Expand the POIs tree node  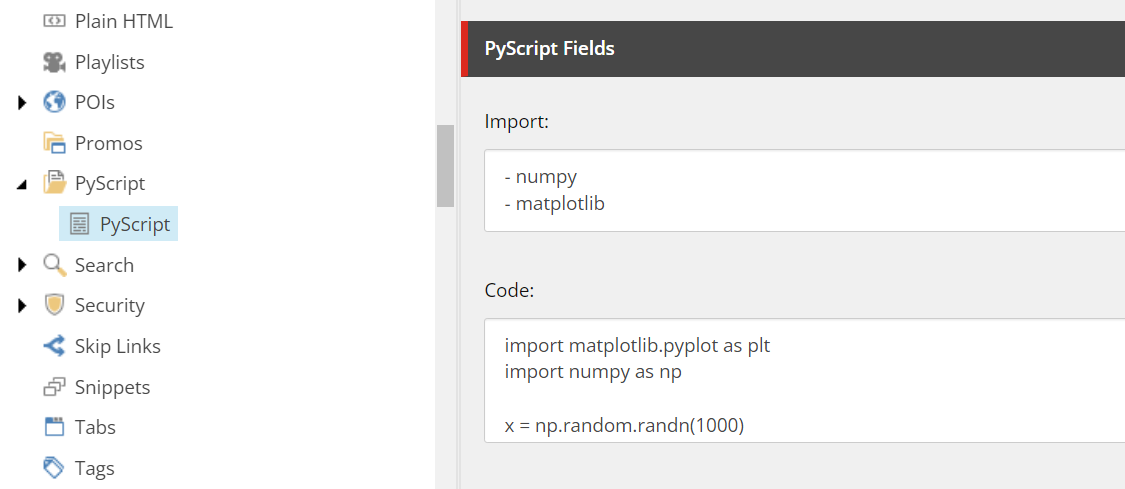[x=22, y=103]
